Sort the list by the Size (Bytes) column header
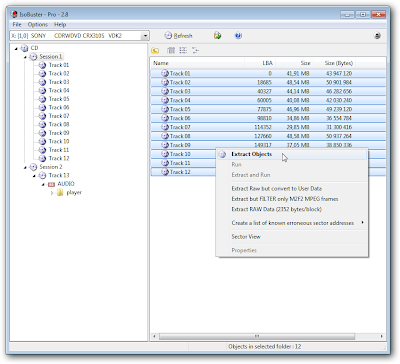Image resolution: width=400 pixels, height=364 pixels. point(335,63)
